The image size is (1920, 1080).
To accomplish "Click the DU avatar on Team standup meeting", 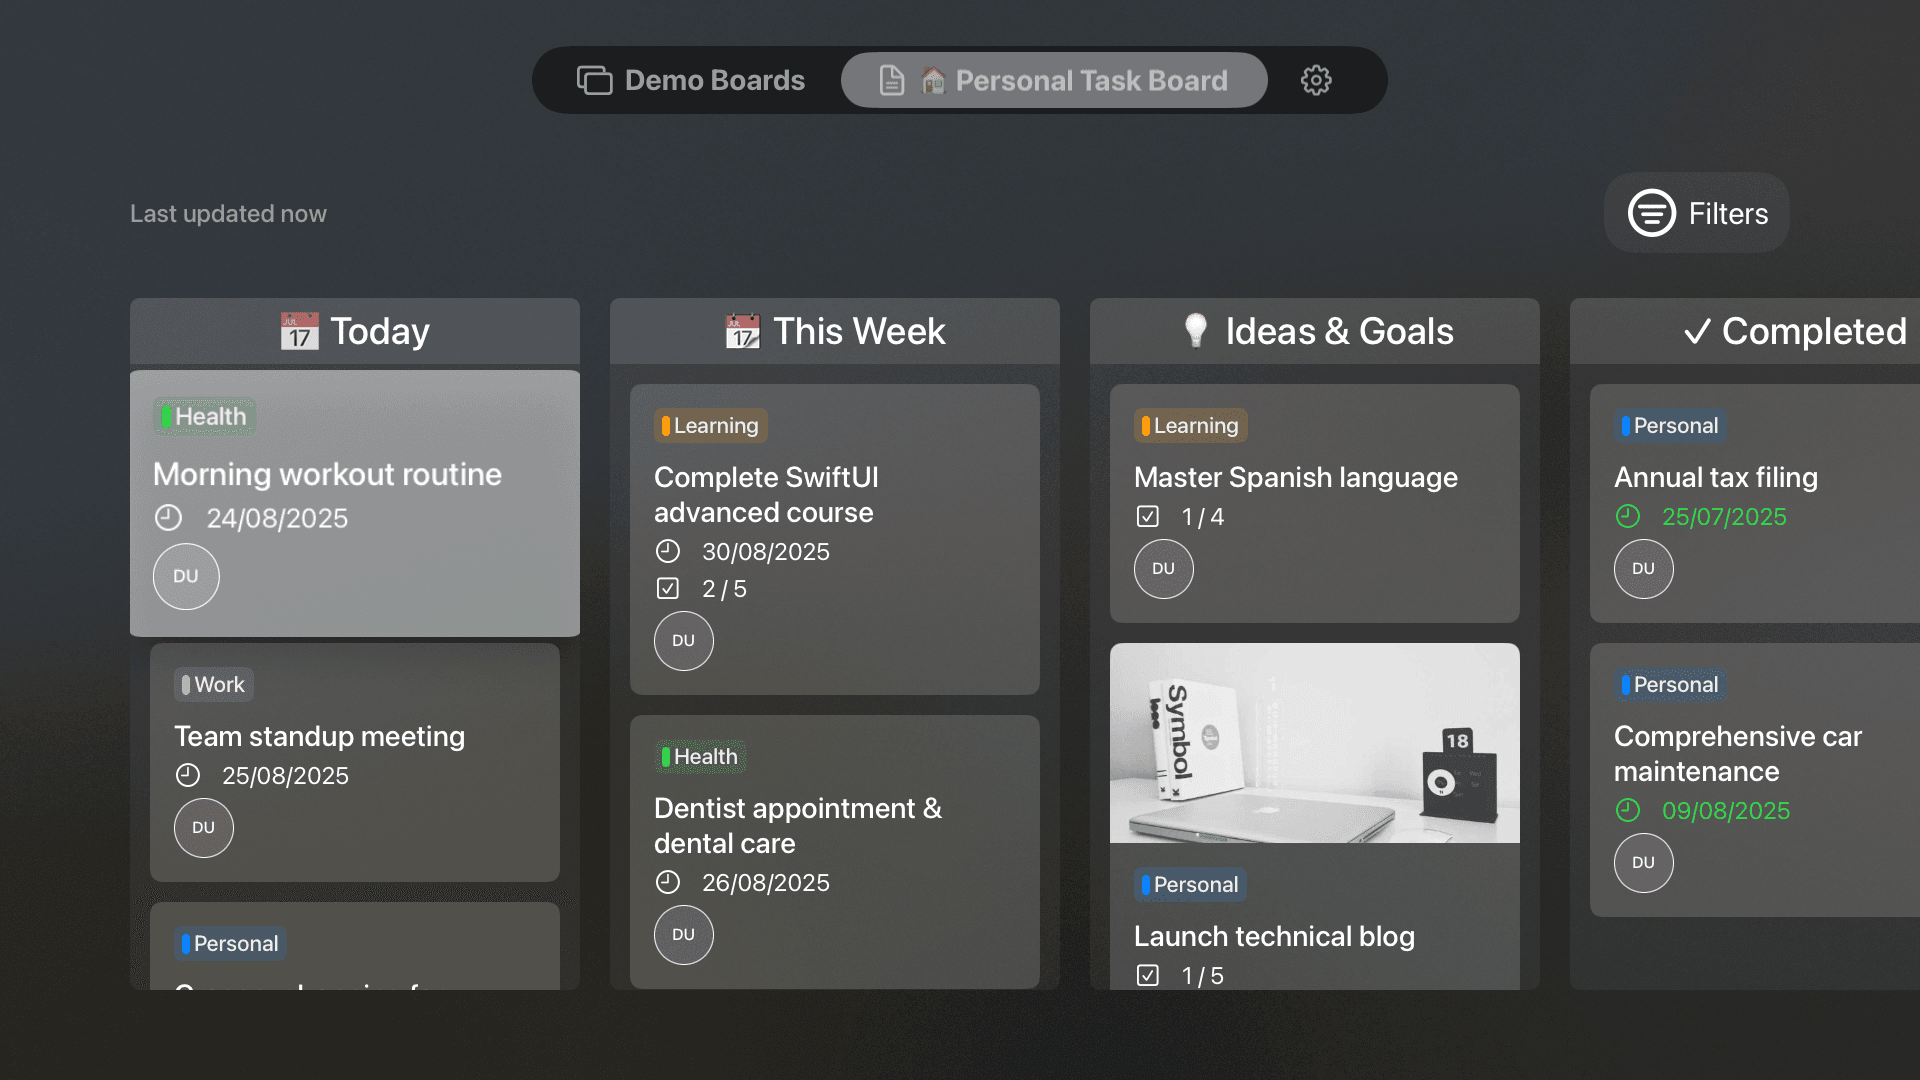I will [x=203, y=828].
